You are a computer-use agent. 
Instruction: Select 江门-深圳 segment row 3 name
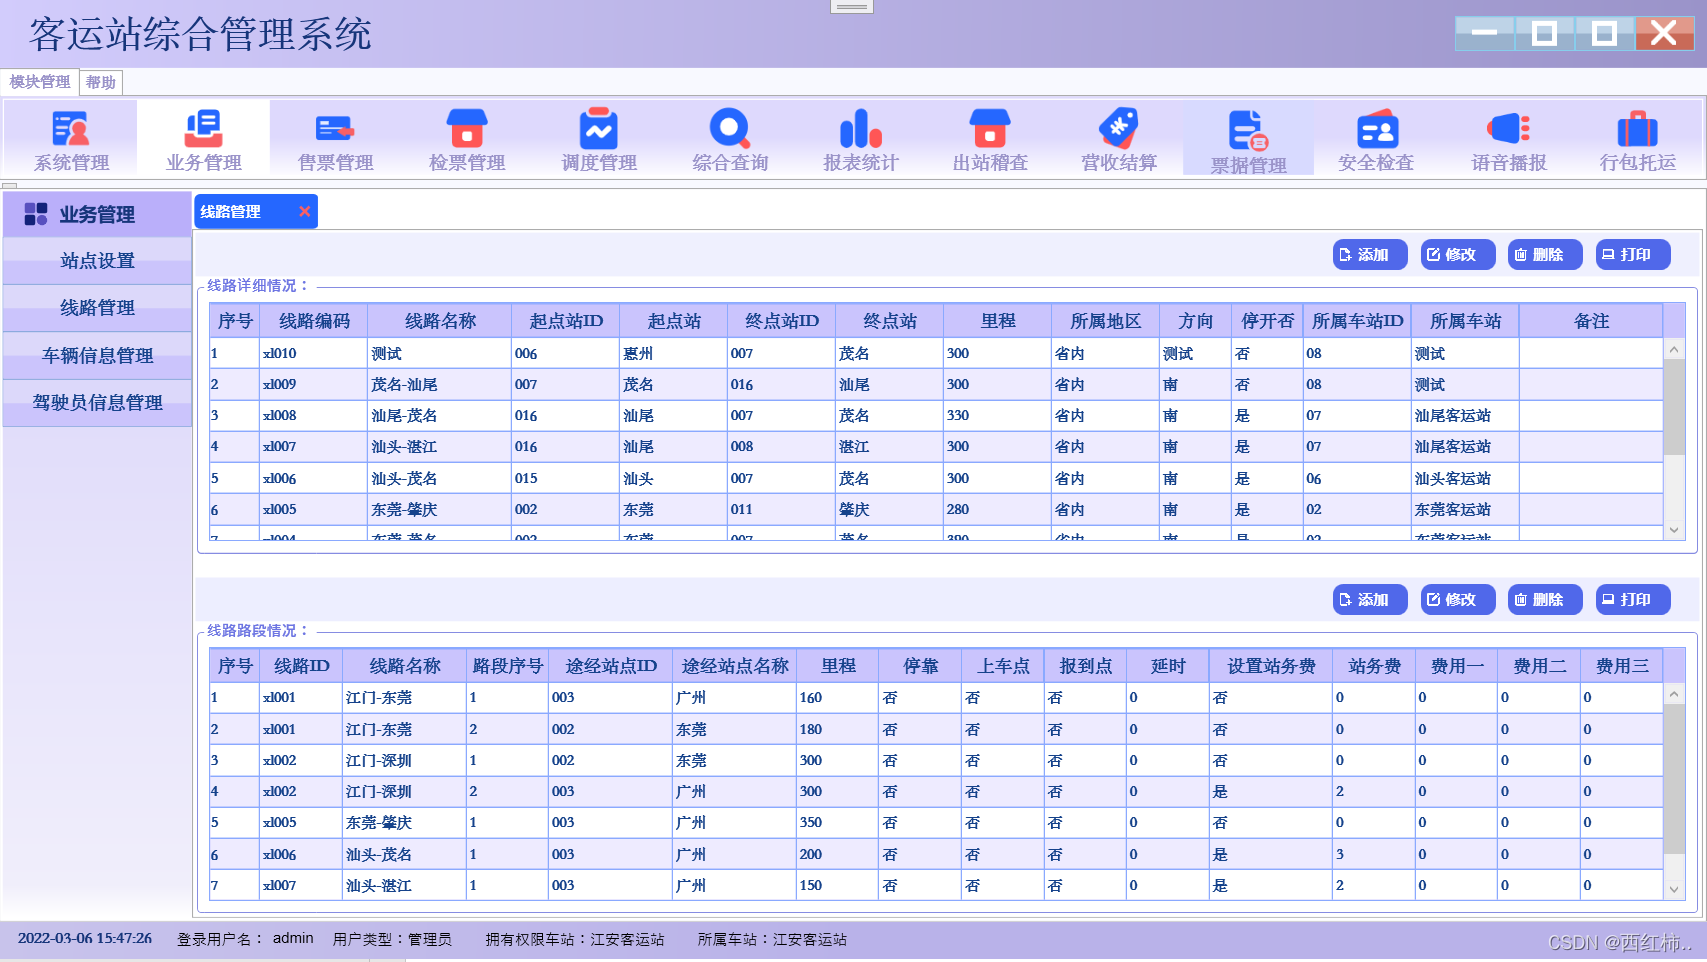[x=404, y=760]
